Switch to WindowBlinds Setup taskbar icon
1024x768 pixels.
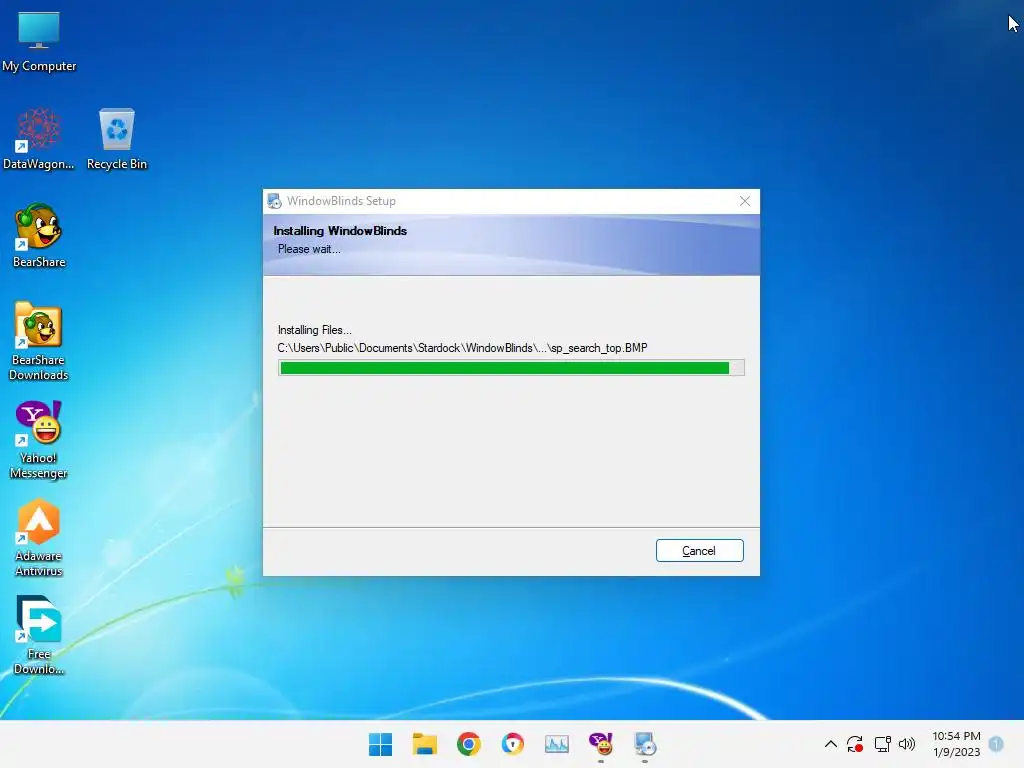click(x=645, y=744)
